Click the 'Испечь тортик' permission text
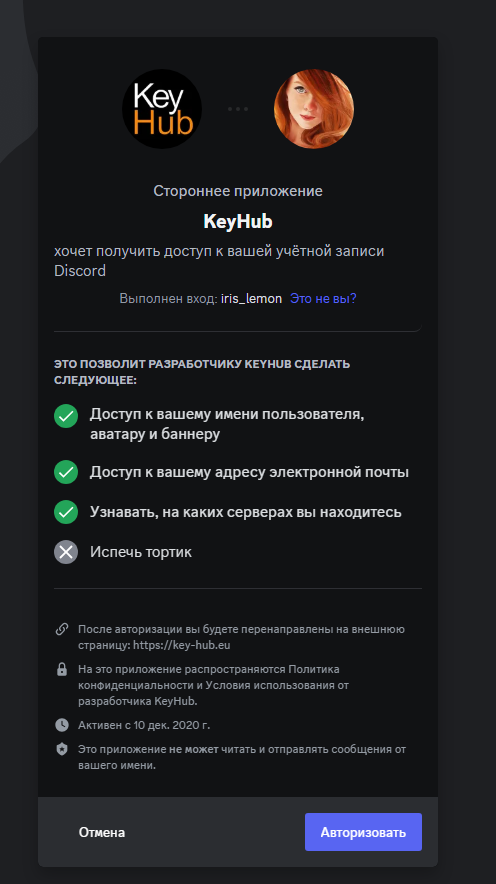The image size is (496, 884). pyautogui.click(x=141, y=552)
